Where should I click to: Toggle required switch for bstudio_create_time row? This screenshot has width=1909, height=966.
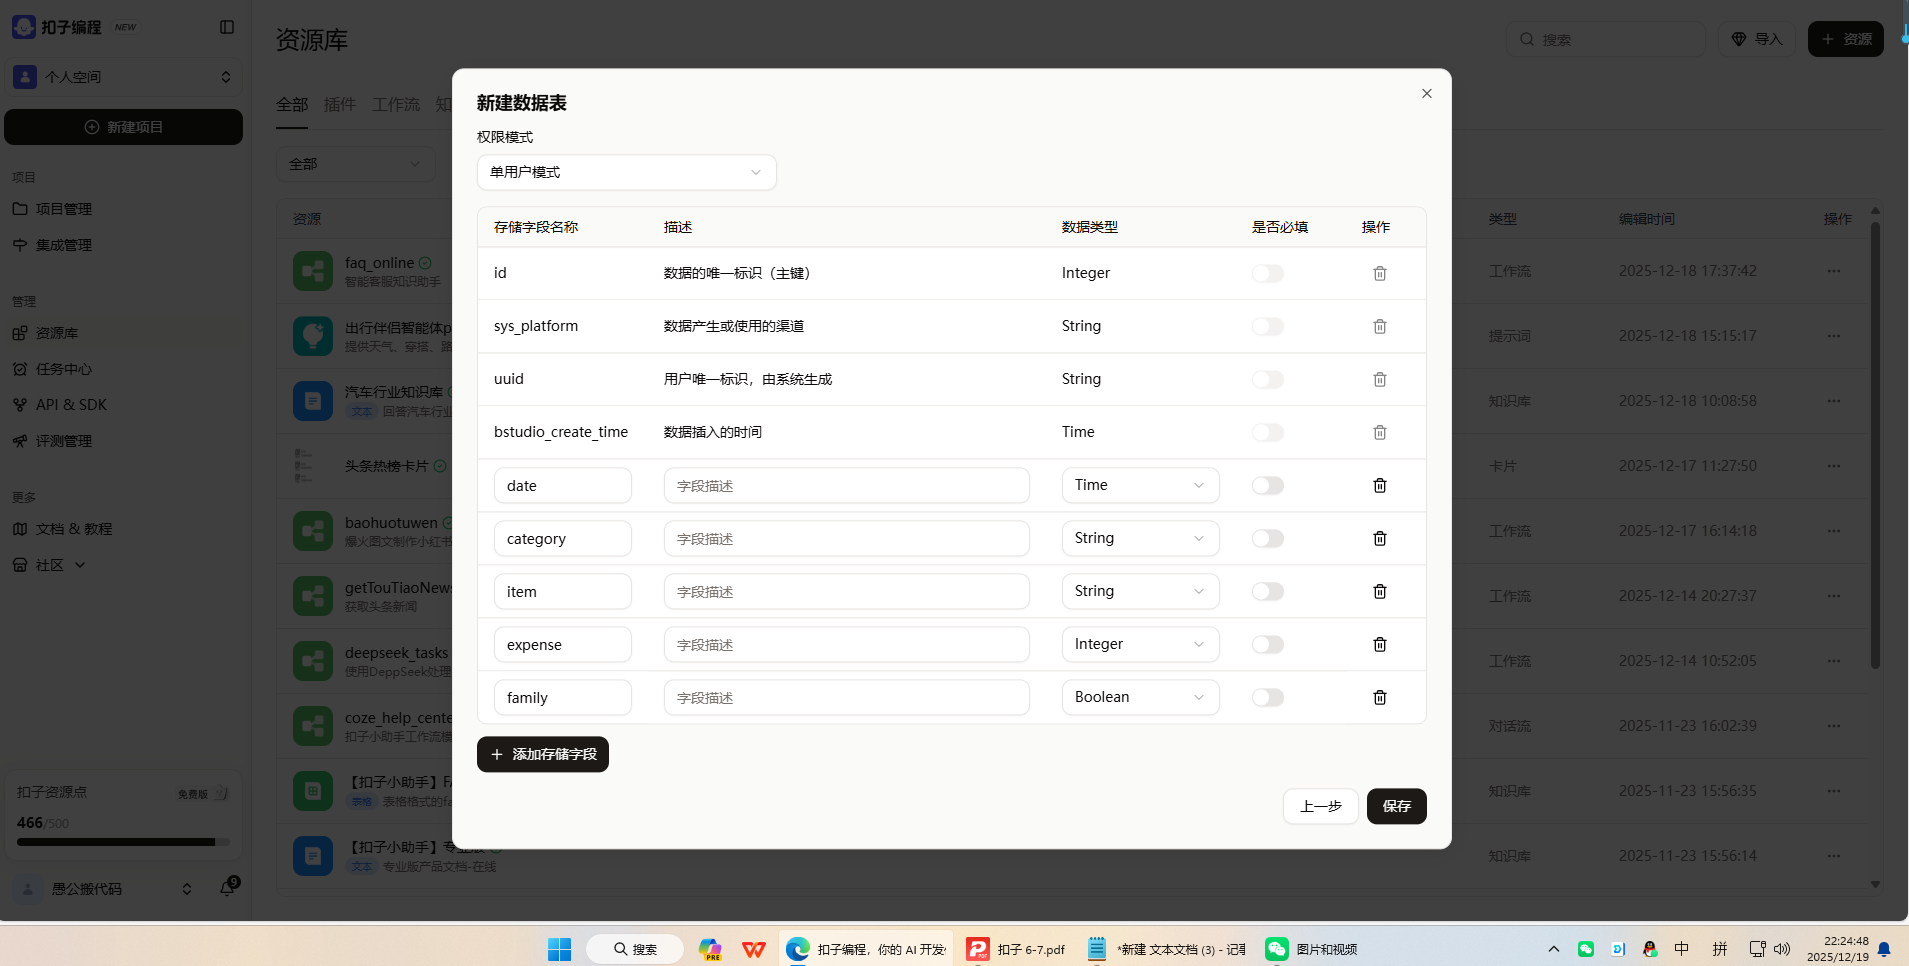tap(1268, 432)
